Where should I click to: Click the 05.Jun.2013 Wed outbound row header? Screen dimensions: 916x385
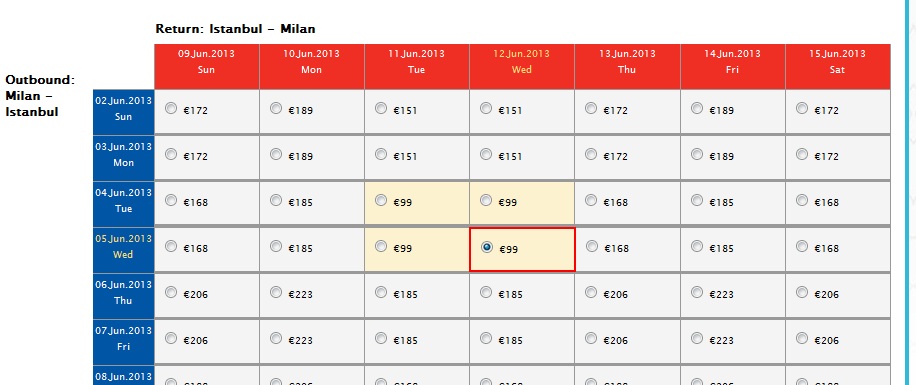point(123,249)
